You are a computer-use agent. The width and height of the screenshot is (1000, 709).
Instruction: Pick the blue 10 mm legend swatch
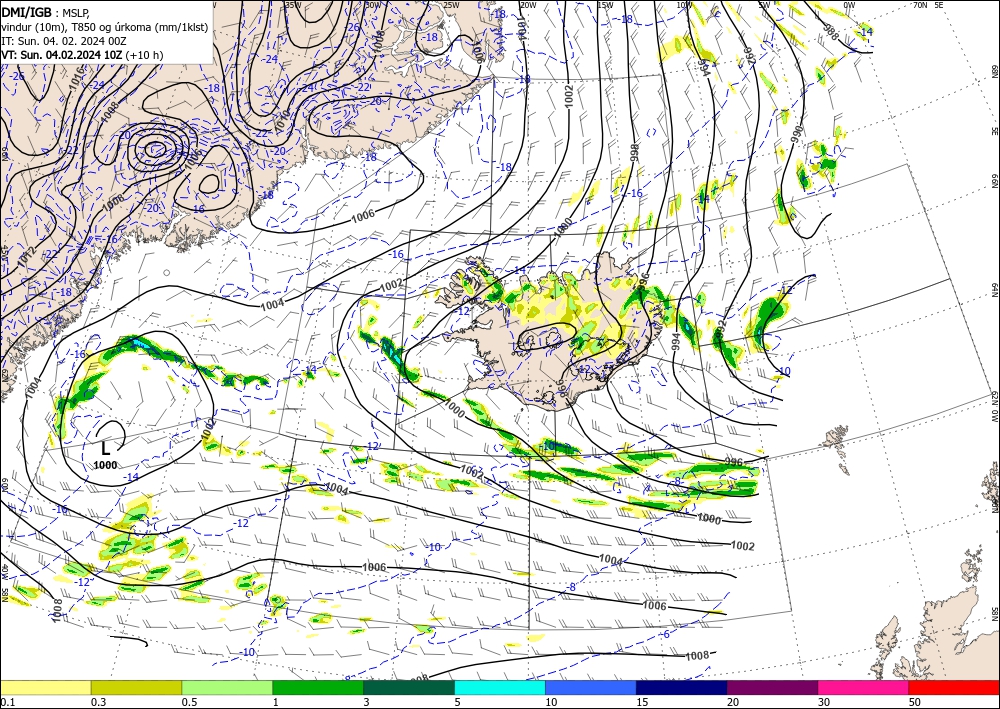591,687
